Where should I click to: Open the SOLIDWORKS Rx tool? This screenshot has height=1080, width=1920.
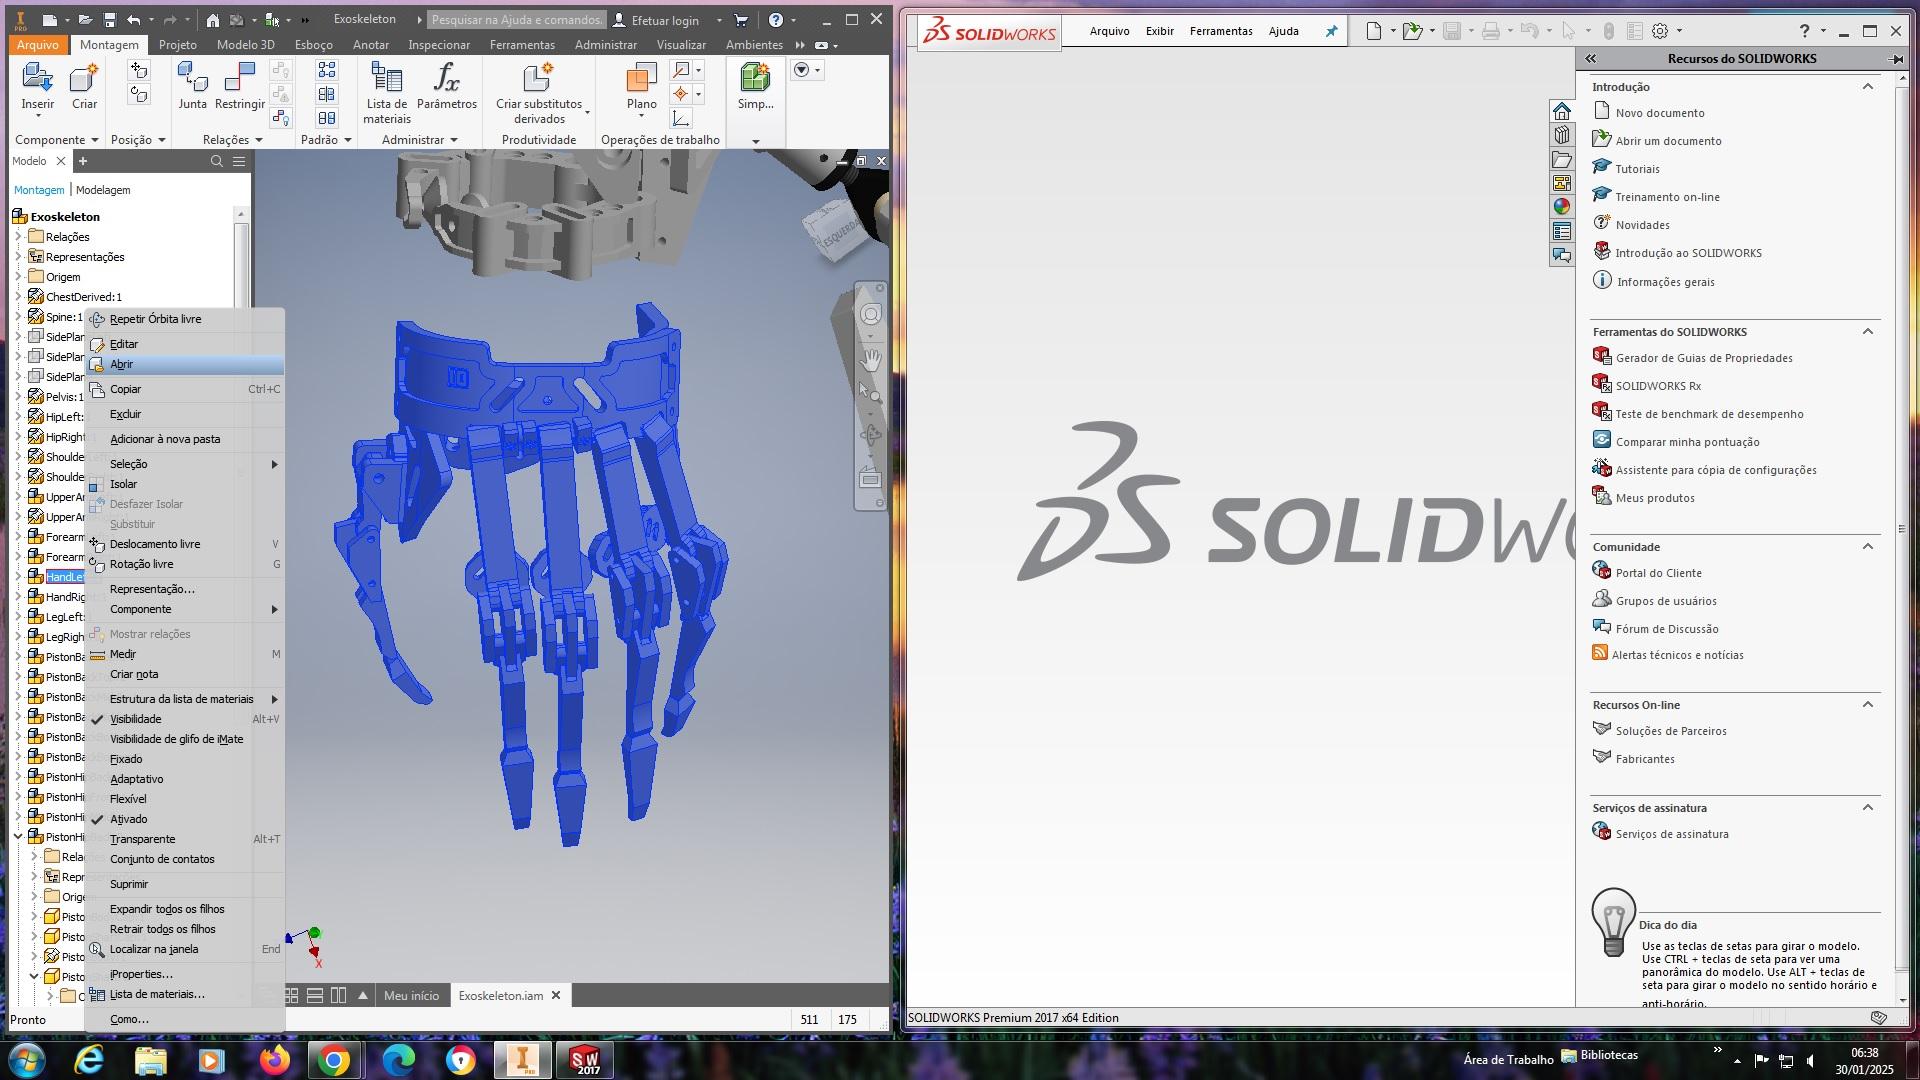[1657, 386]
